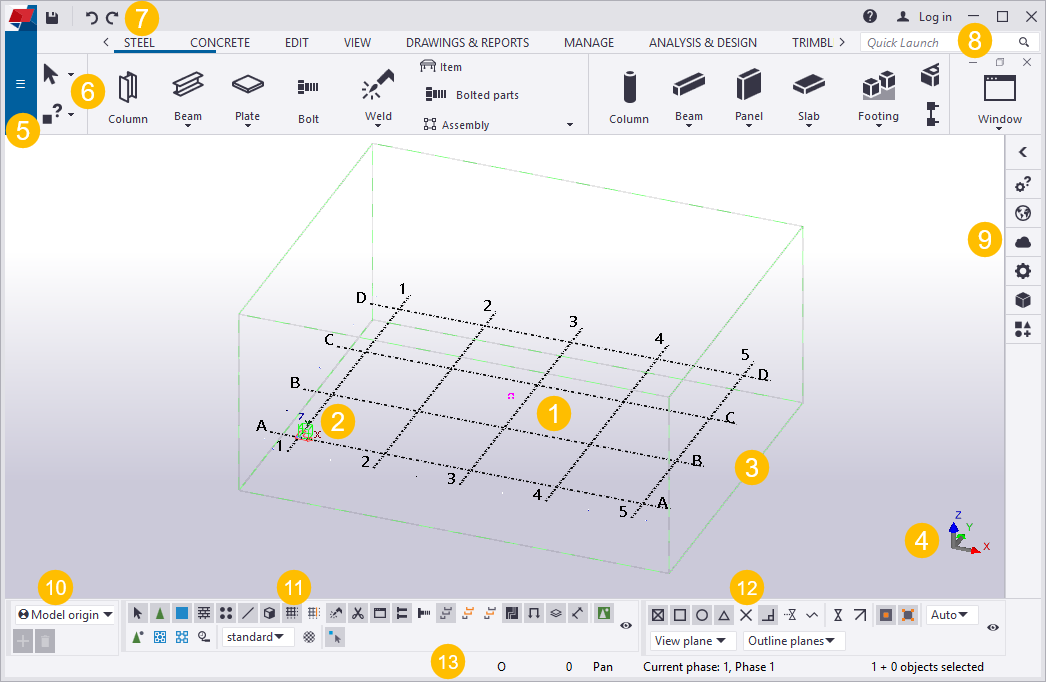1046x682 pixels.
Task: Open ANALYSIS & DESIGN tab
Action: click(703, 43)
